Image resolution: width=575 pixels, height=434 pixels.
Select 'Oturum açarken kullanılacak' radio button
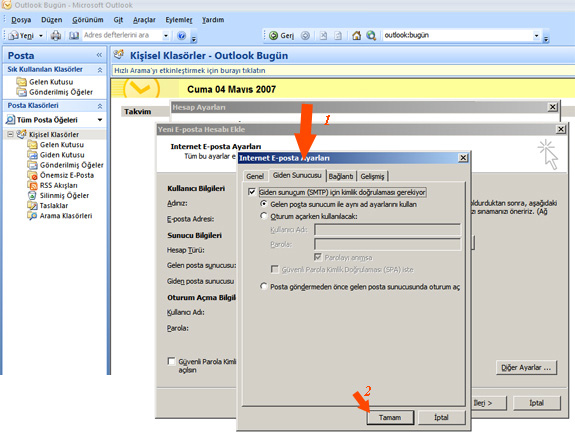[x=263, y=216]
